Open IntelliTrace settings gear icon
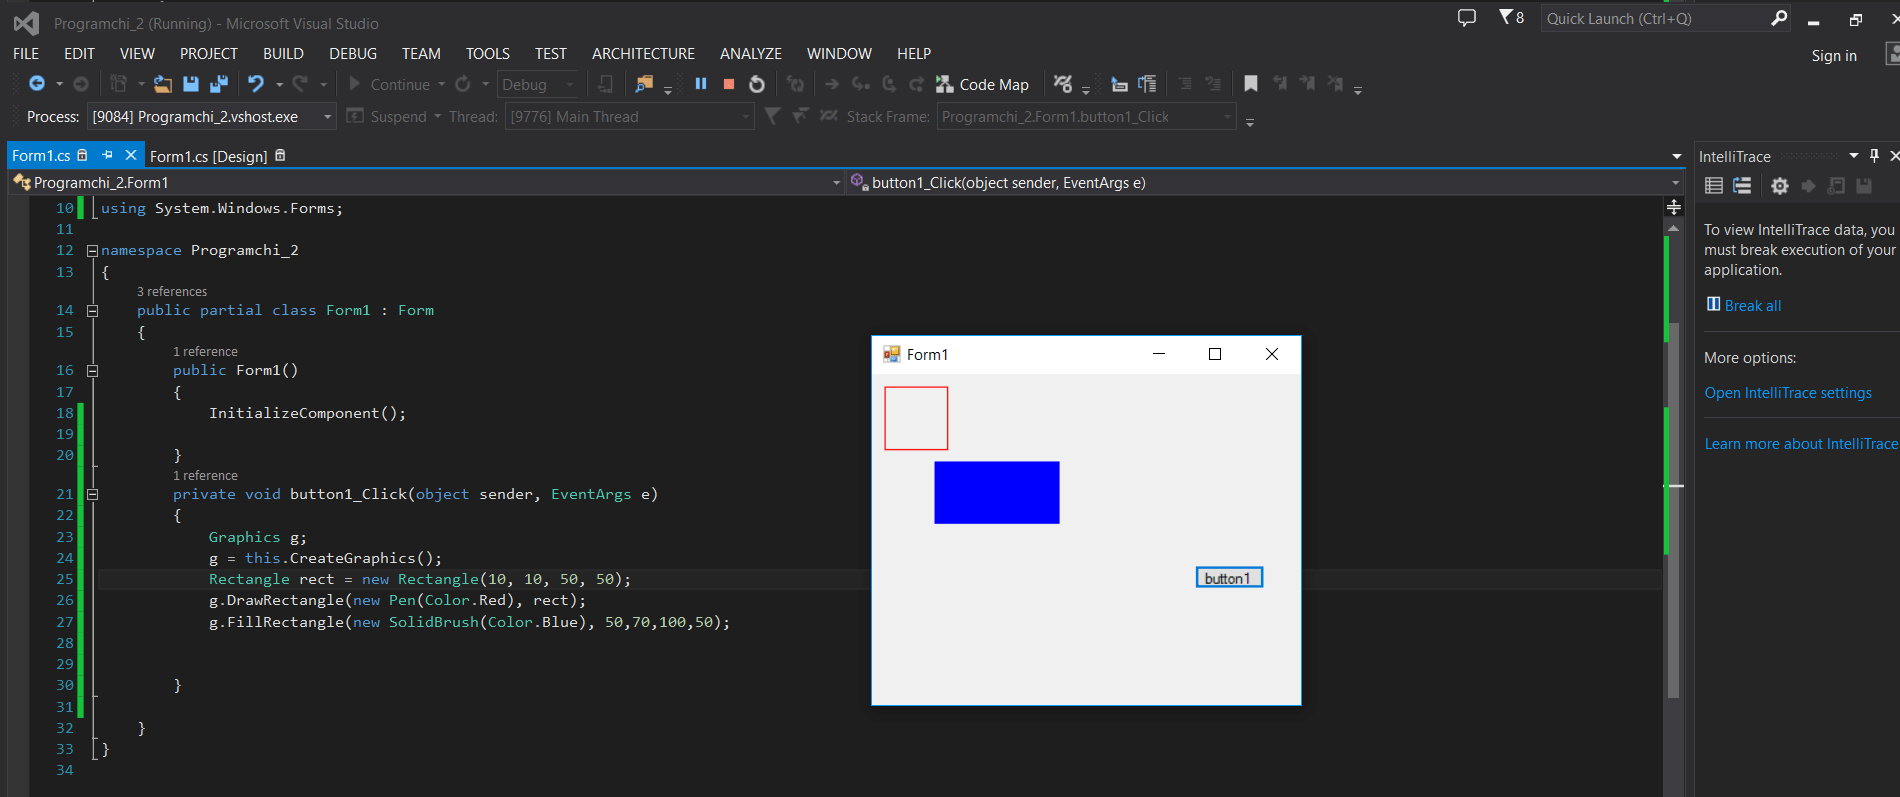Viewport: 1900px width, 797px height. click(1780, 185)
